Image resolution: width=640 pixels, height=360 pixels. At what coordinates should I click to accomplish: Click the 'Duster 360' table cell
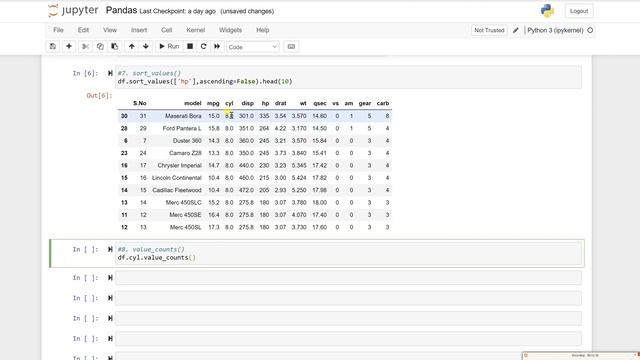(187, 140)
